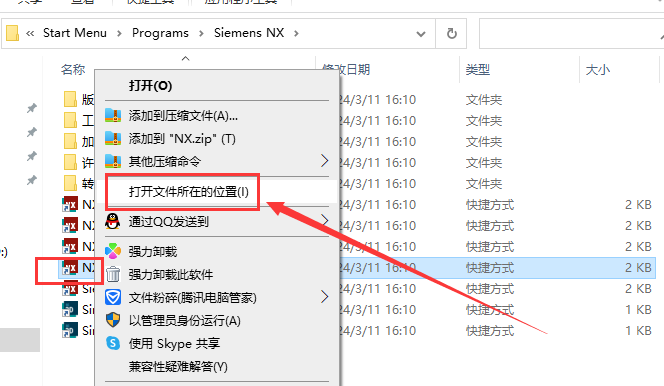
Task: Click the administrator UAC shield icon
Action: 113,320
